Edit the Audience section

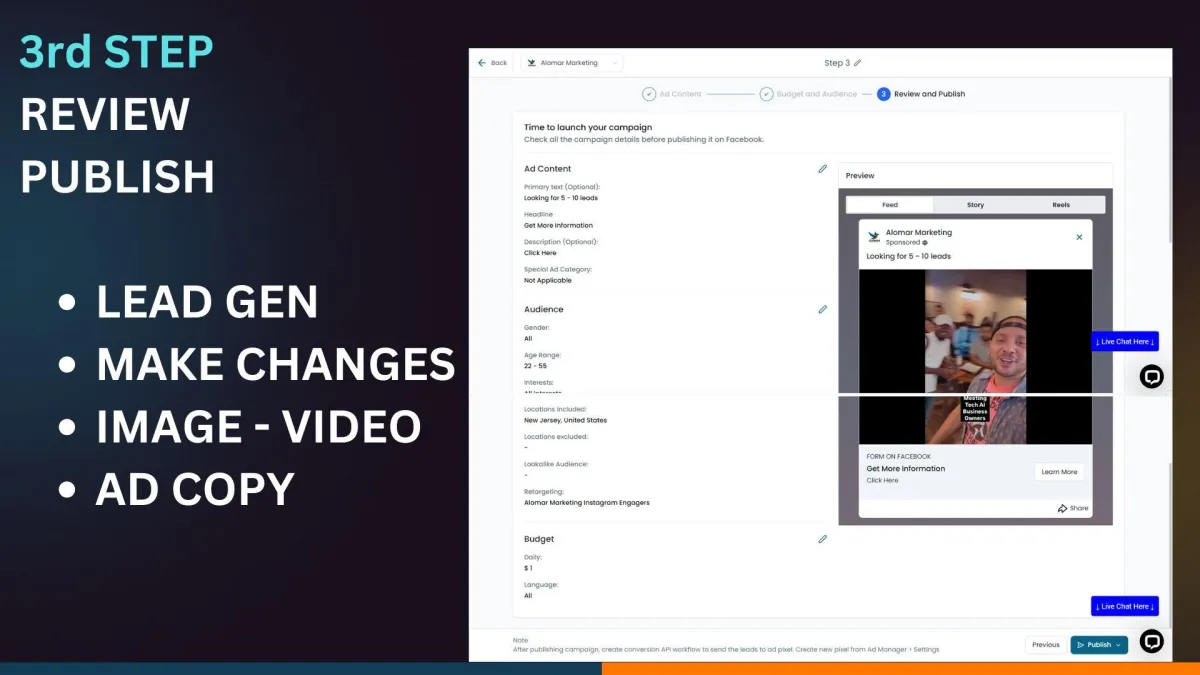coord(822,310)
